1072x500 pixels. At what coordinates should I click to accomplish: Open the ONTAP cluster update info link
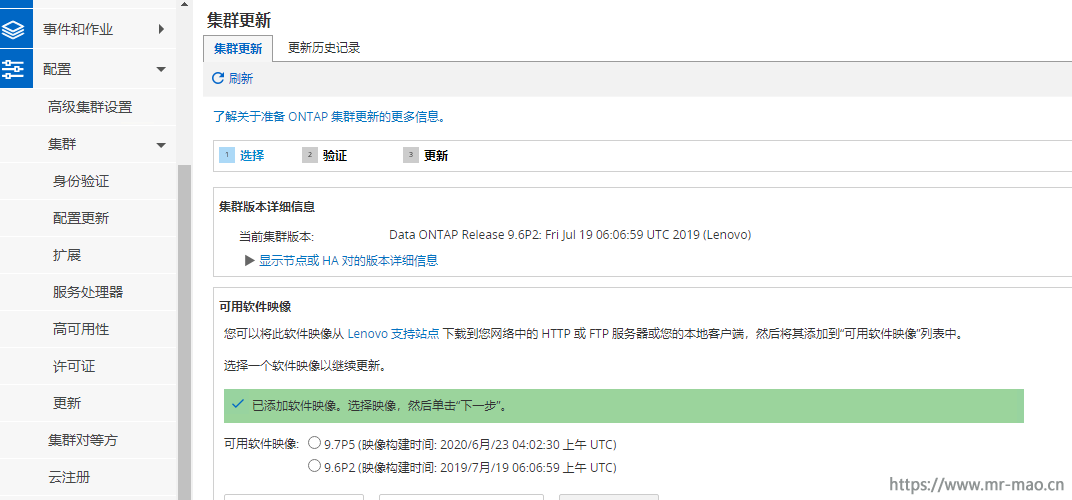[x=330, y=117]
